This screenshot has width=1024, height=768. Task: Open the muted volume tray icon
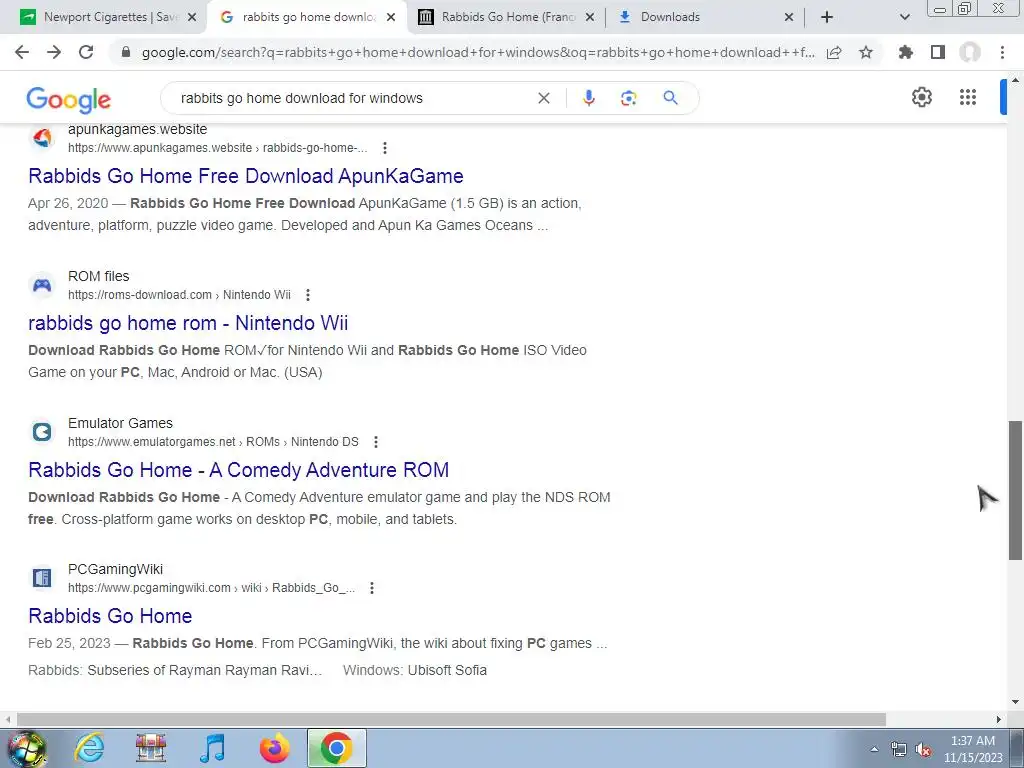point(923,750)
